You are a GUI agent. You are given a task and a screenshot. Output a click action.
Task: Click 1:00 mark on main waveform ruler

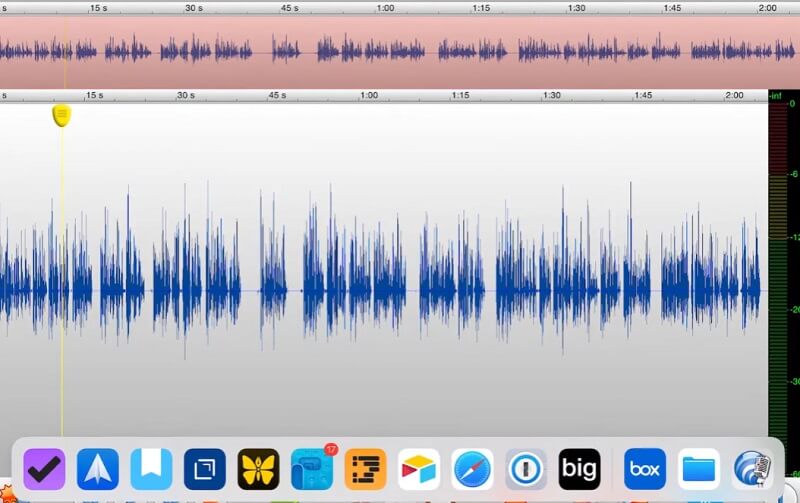pos(369,95)
